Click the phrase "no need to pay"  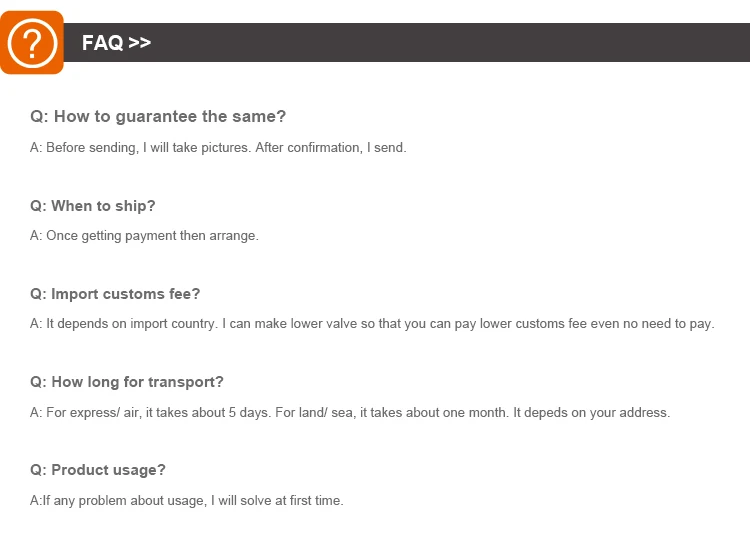point(668,324)
